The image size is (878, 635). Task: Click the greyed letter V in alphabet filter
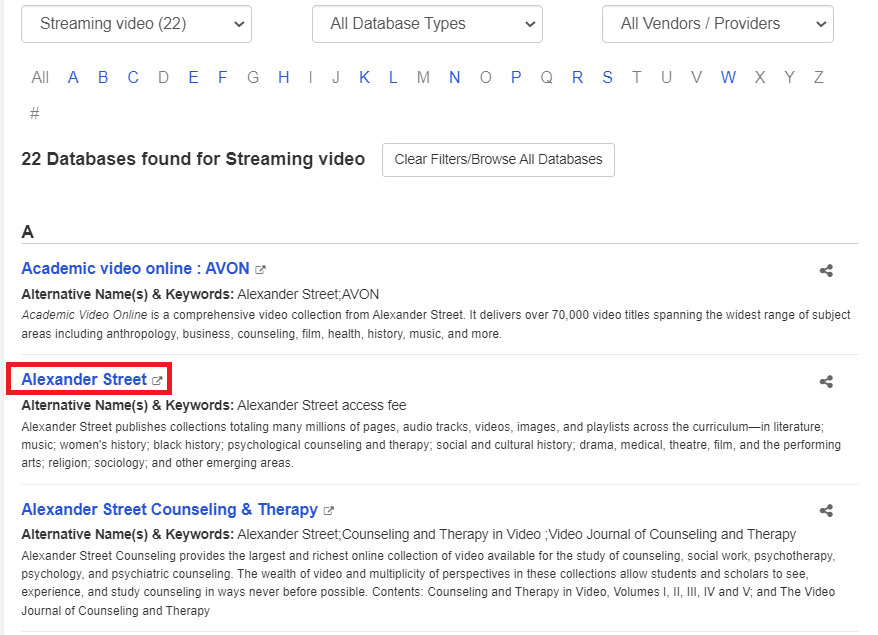pos(696,77)
